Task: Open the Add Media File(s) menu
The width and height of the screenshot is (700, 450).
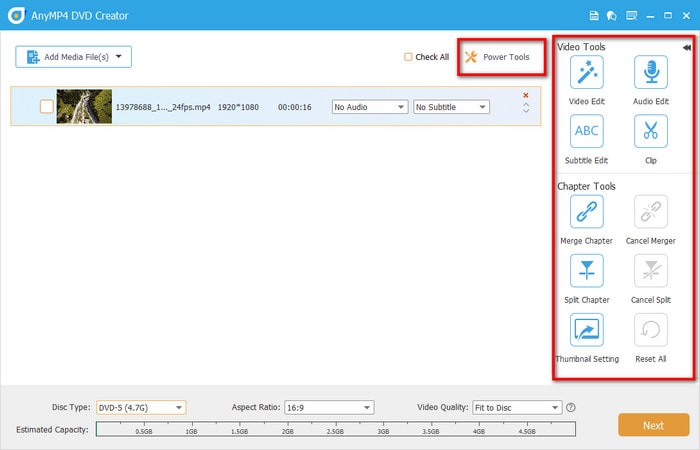Action: [73, 57]
